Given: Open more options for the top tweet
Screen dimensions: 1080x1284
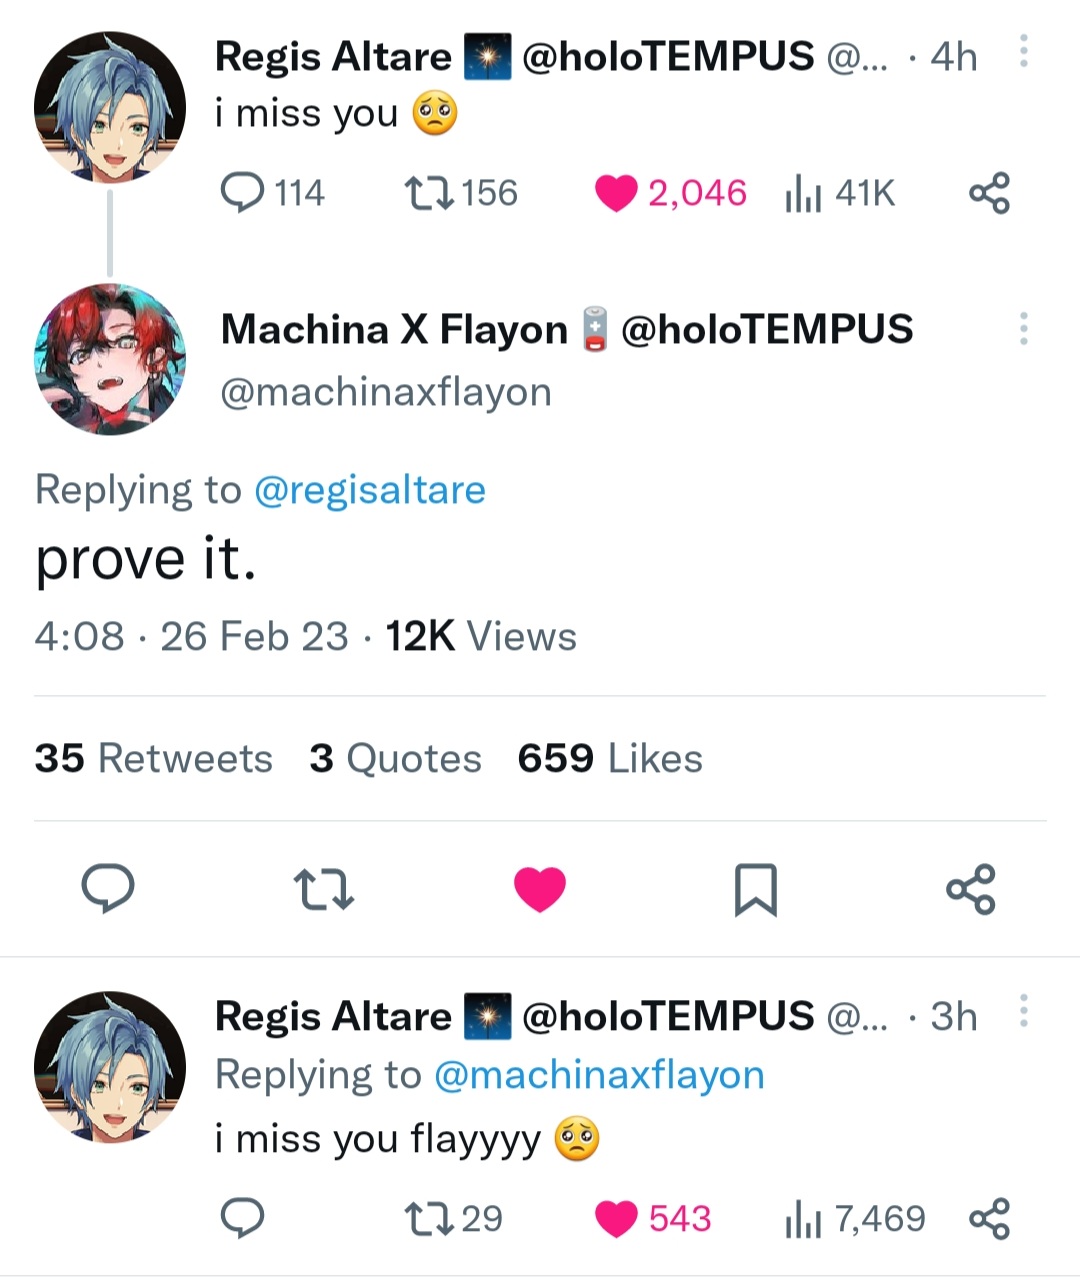Looking at the screenshot, I should (1023, 51).
